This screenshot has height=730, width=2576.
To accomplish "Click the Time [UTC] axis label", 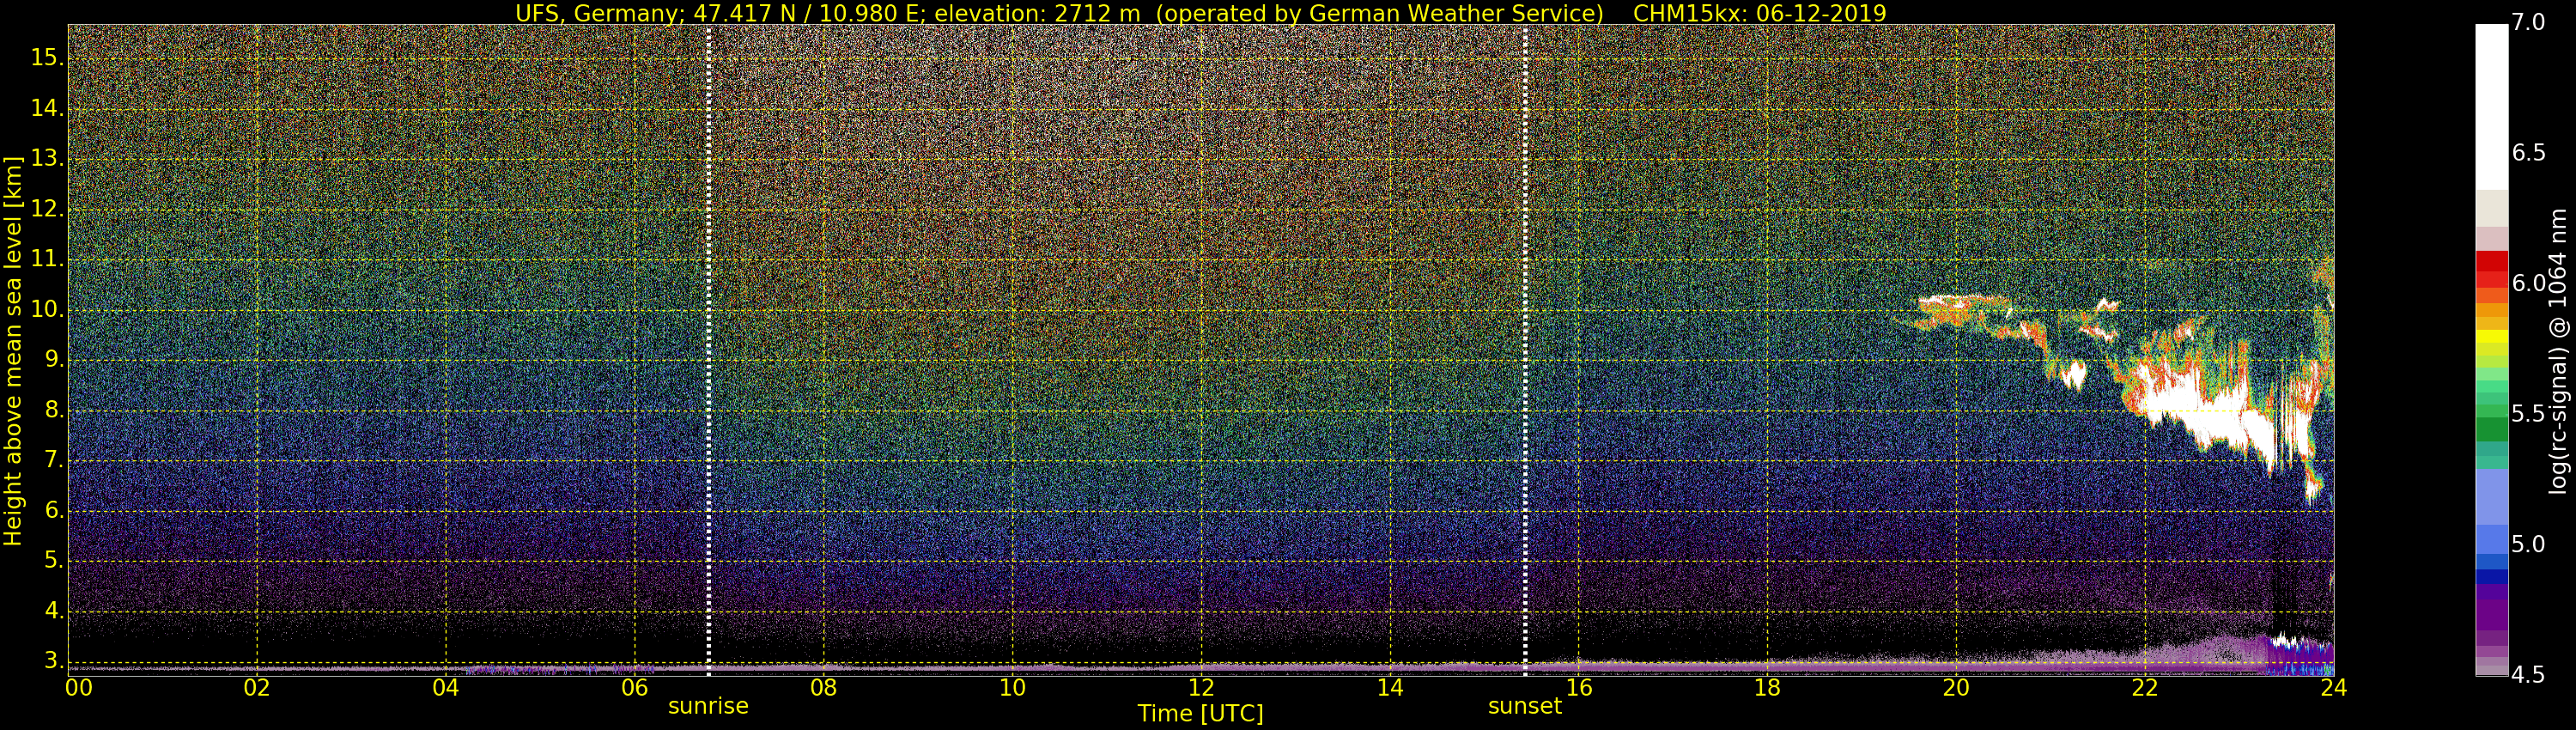I will (1200, 714).
